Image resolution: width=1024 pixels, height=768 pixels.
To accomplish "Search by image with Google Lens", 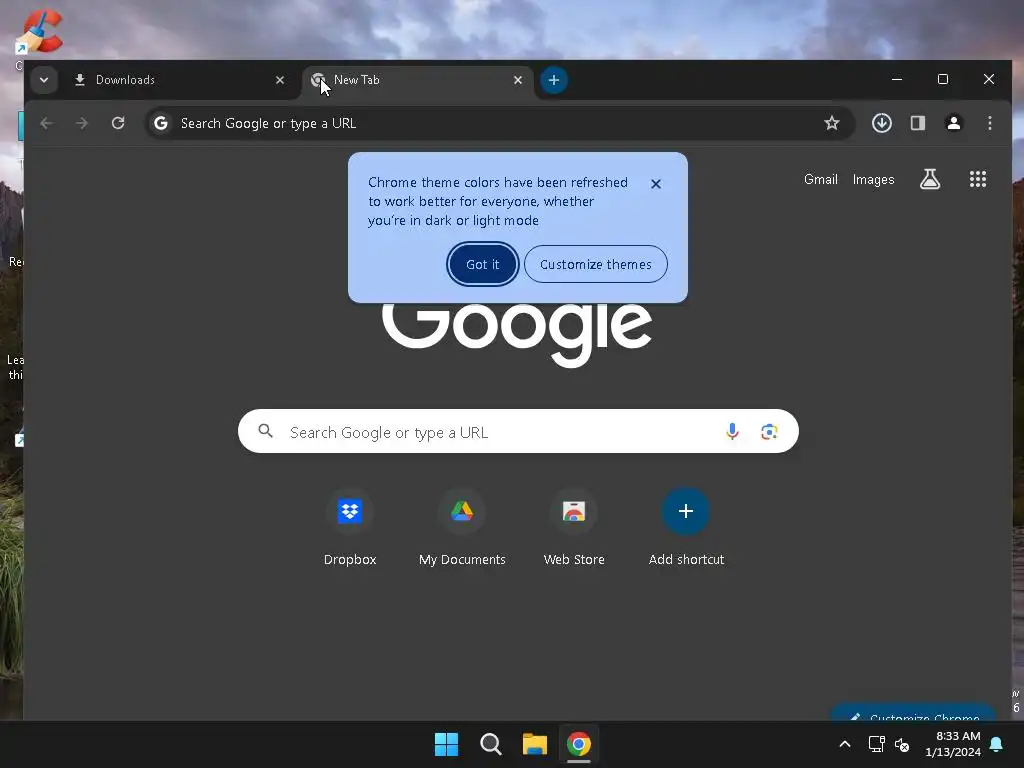I will (769, 431).
